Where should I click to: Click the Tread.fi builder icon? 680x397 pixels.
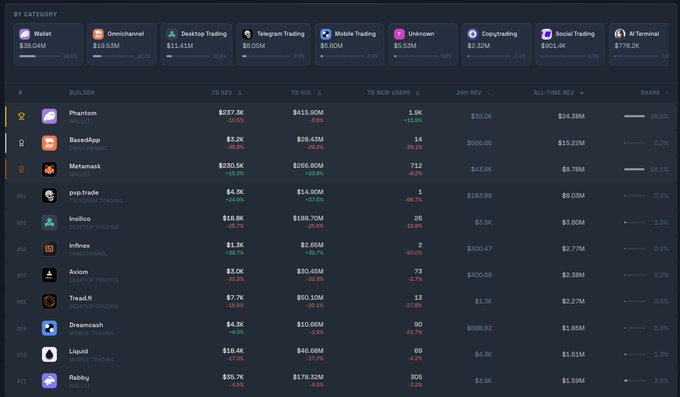point(49,301)
